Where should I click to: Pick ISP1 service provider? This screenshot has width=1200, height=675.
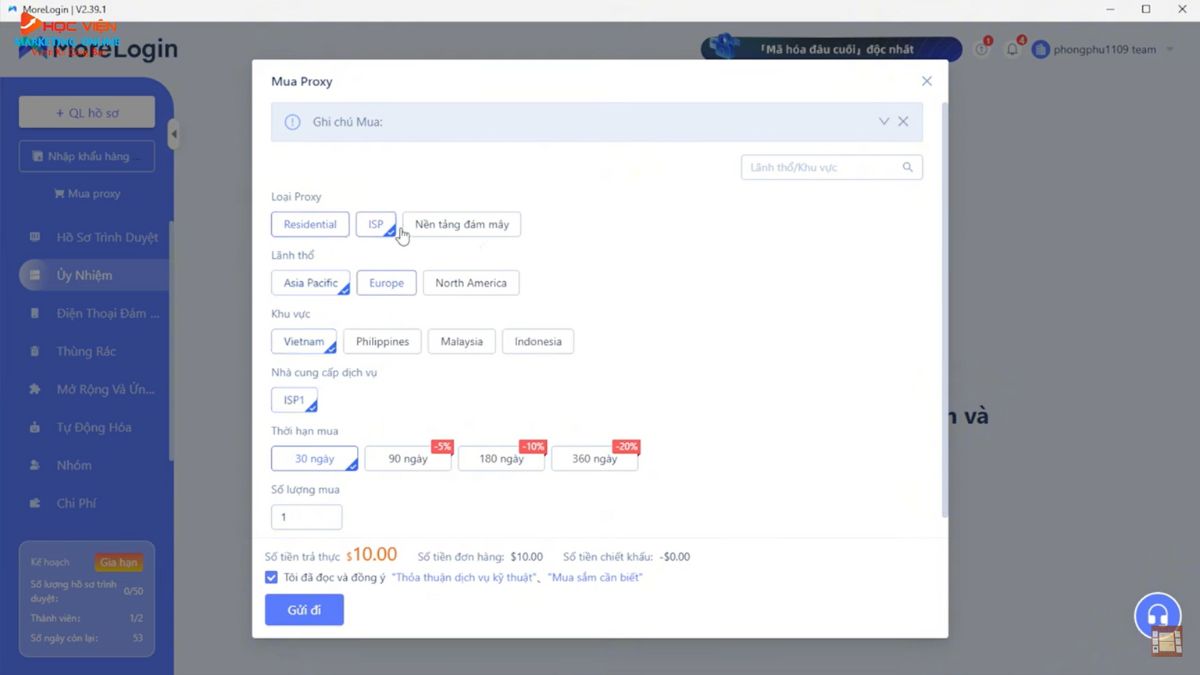[294, 400]
